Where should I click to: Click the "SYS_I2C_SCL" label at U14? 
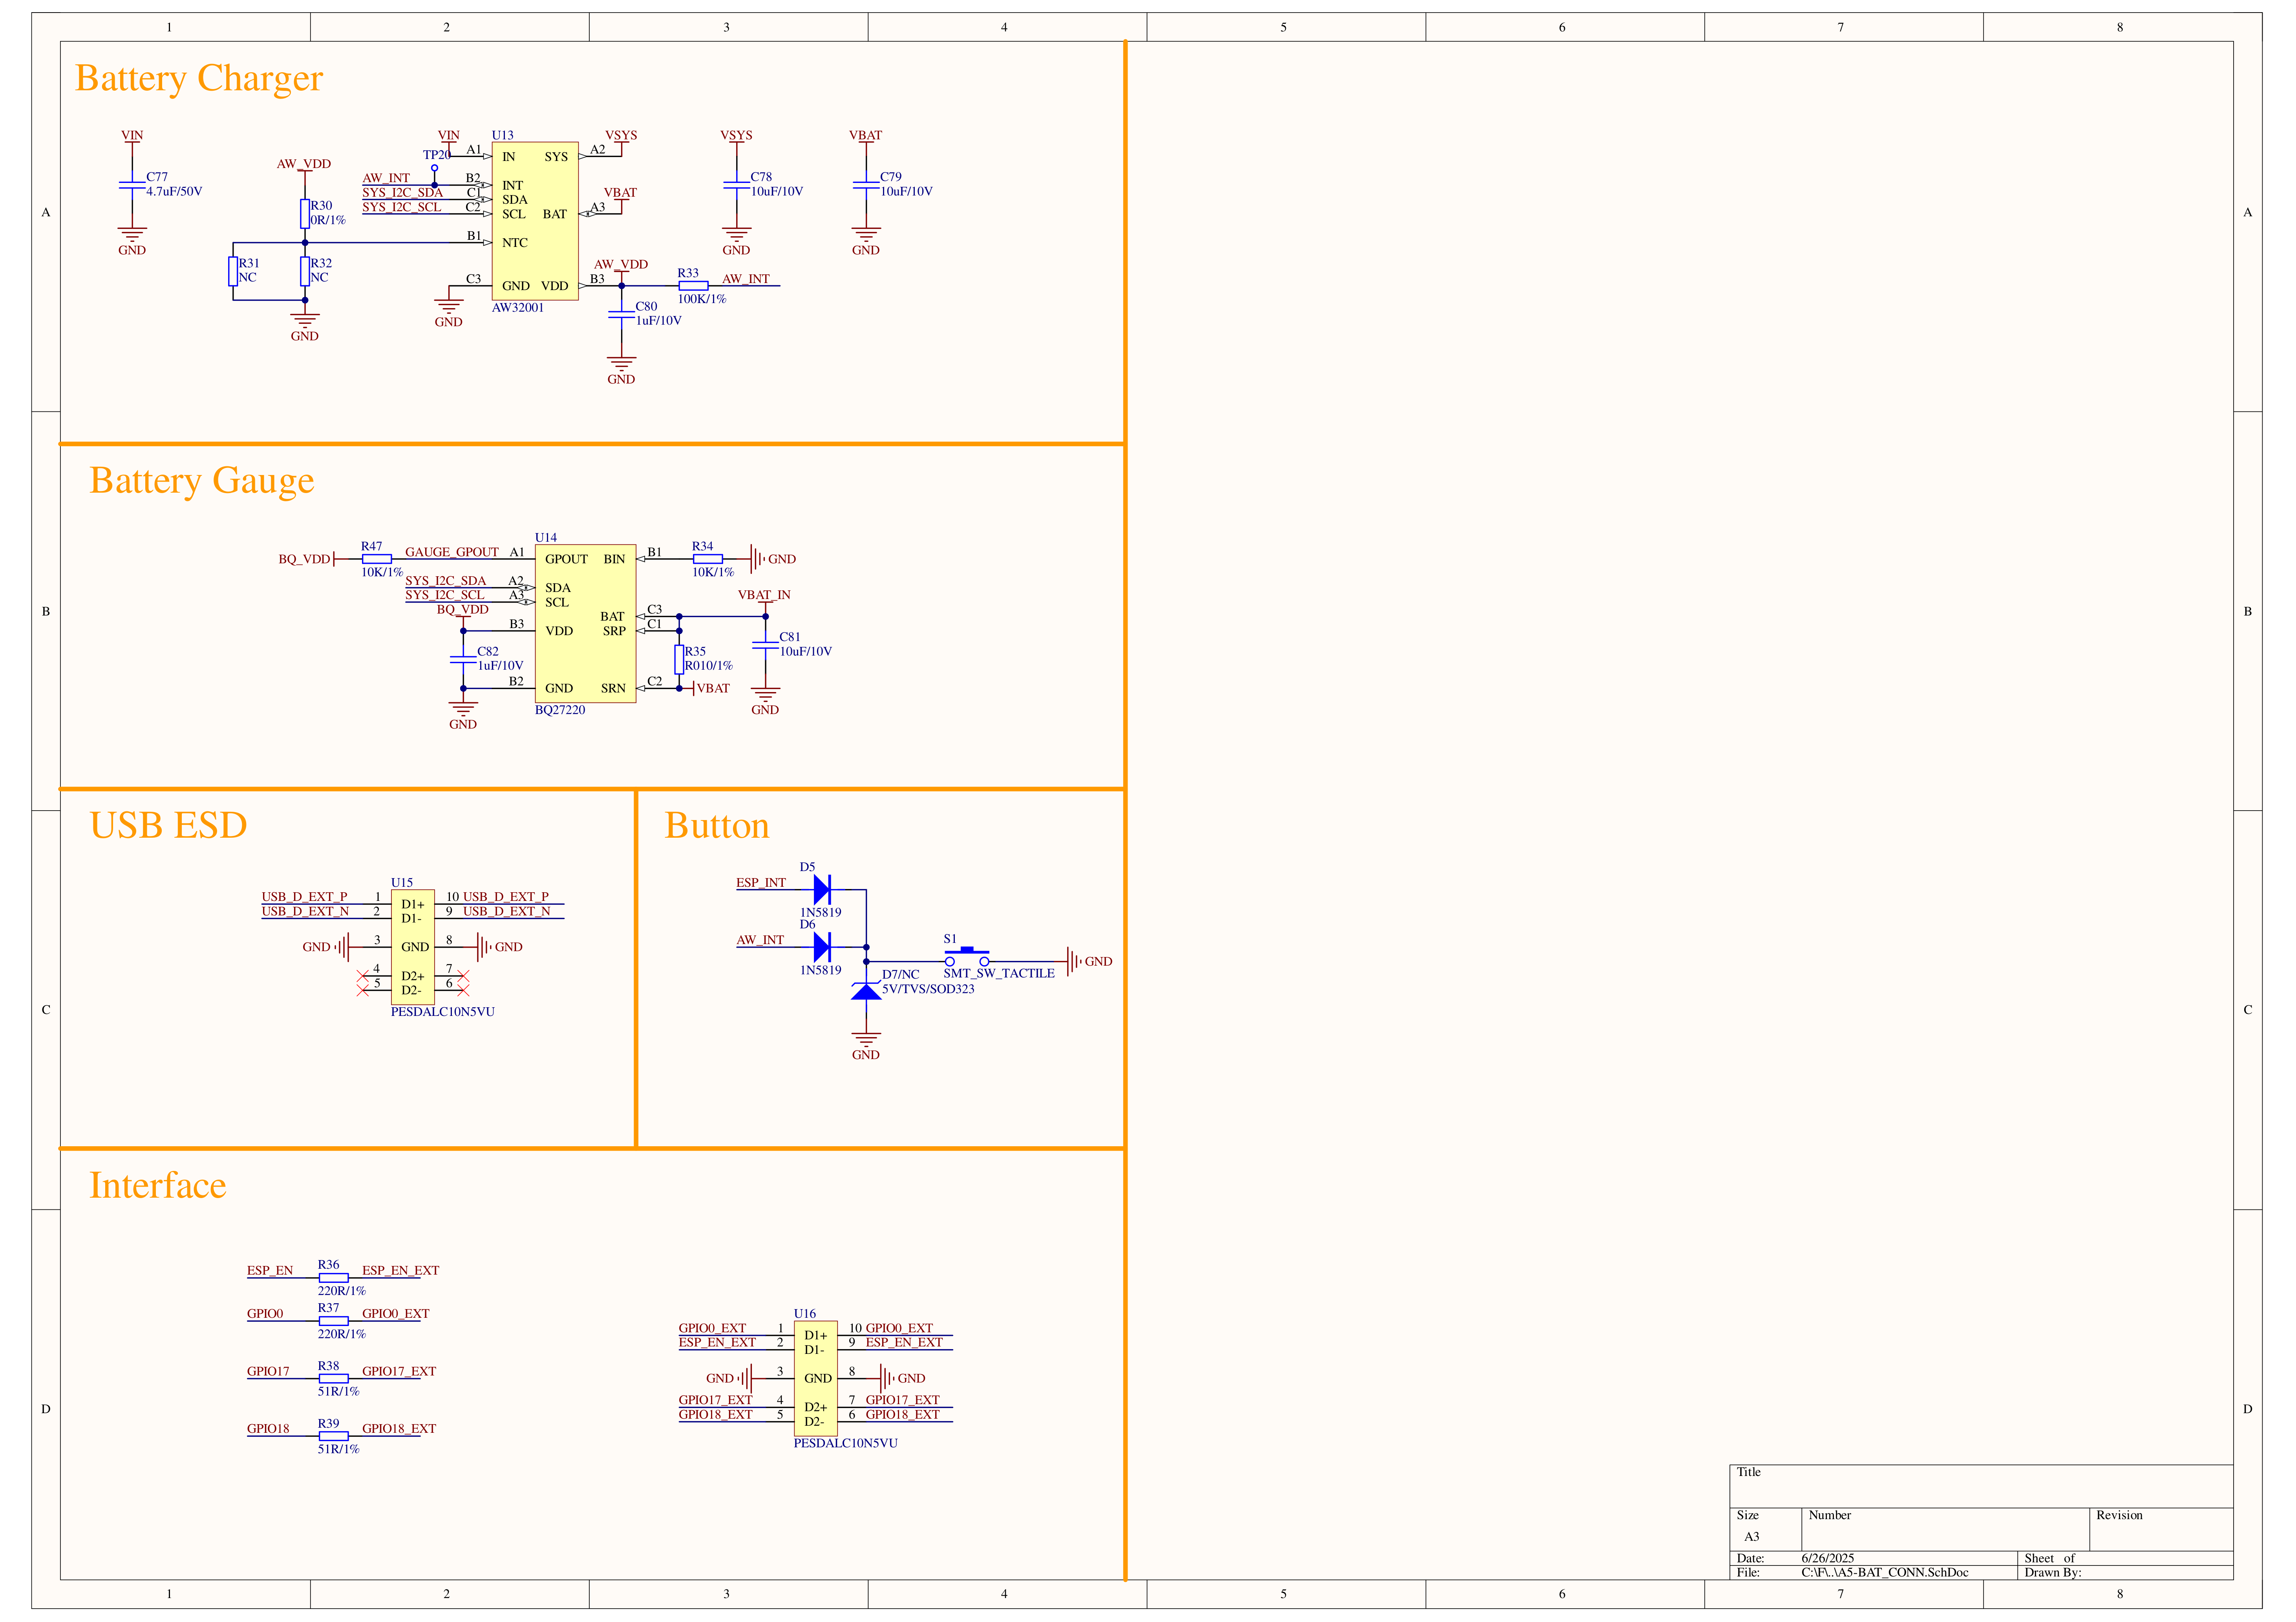(445, 595)
